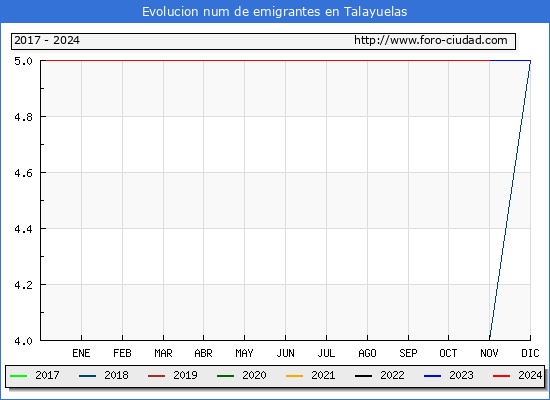Click the legend label '2017'
The height and width of the screenshot is (400, 550).
click(x=47, y=375)
